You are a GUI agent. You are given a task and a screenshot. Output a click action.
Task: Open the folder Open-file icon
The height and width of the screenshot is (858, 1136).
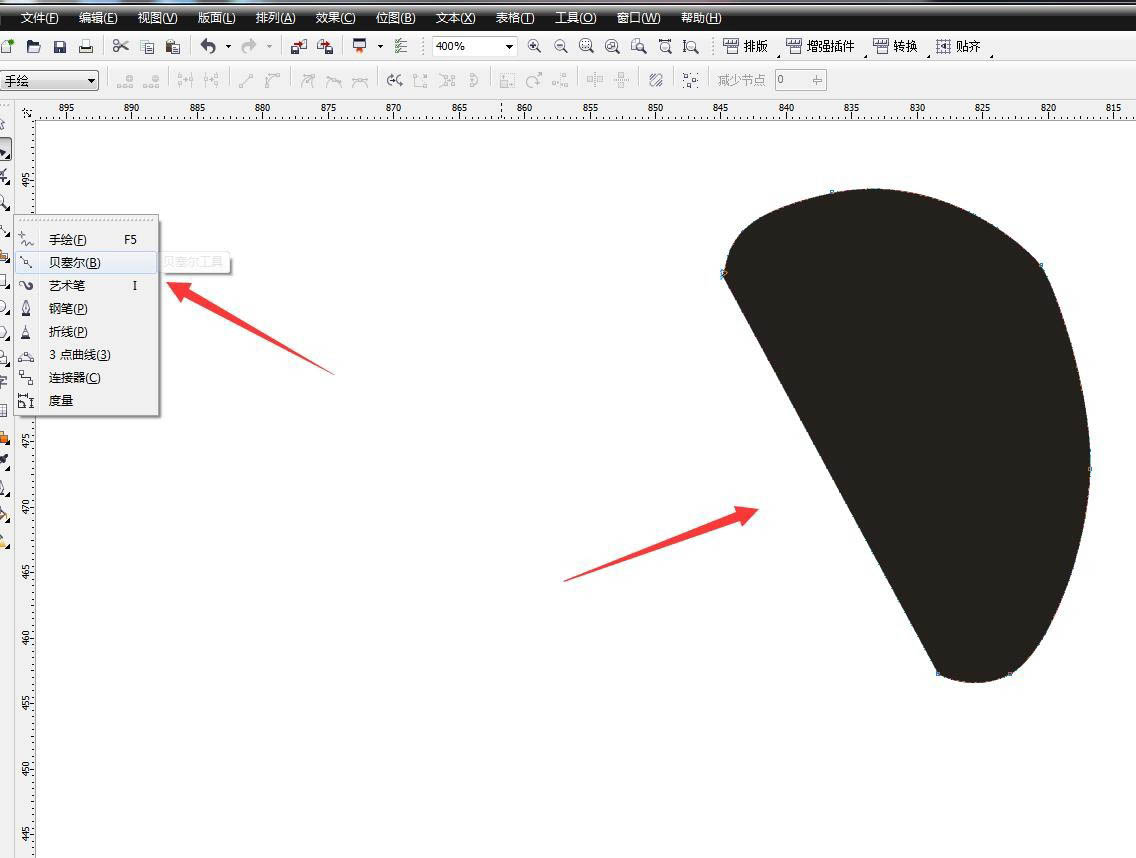coord(34,47)
